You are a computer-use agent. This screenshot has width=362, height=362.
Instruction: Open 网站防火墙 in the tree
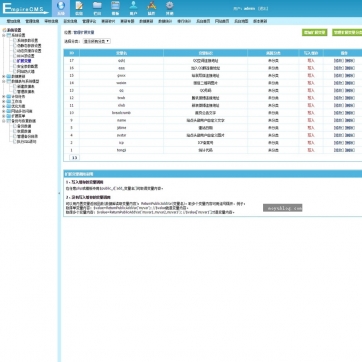pyautogui.click(x=26, y=71)
